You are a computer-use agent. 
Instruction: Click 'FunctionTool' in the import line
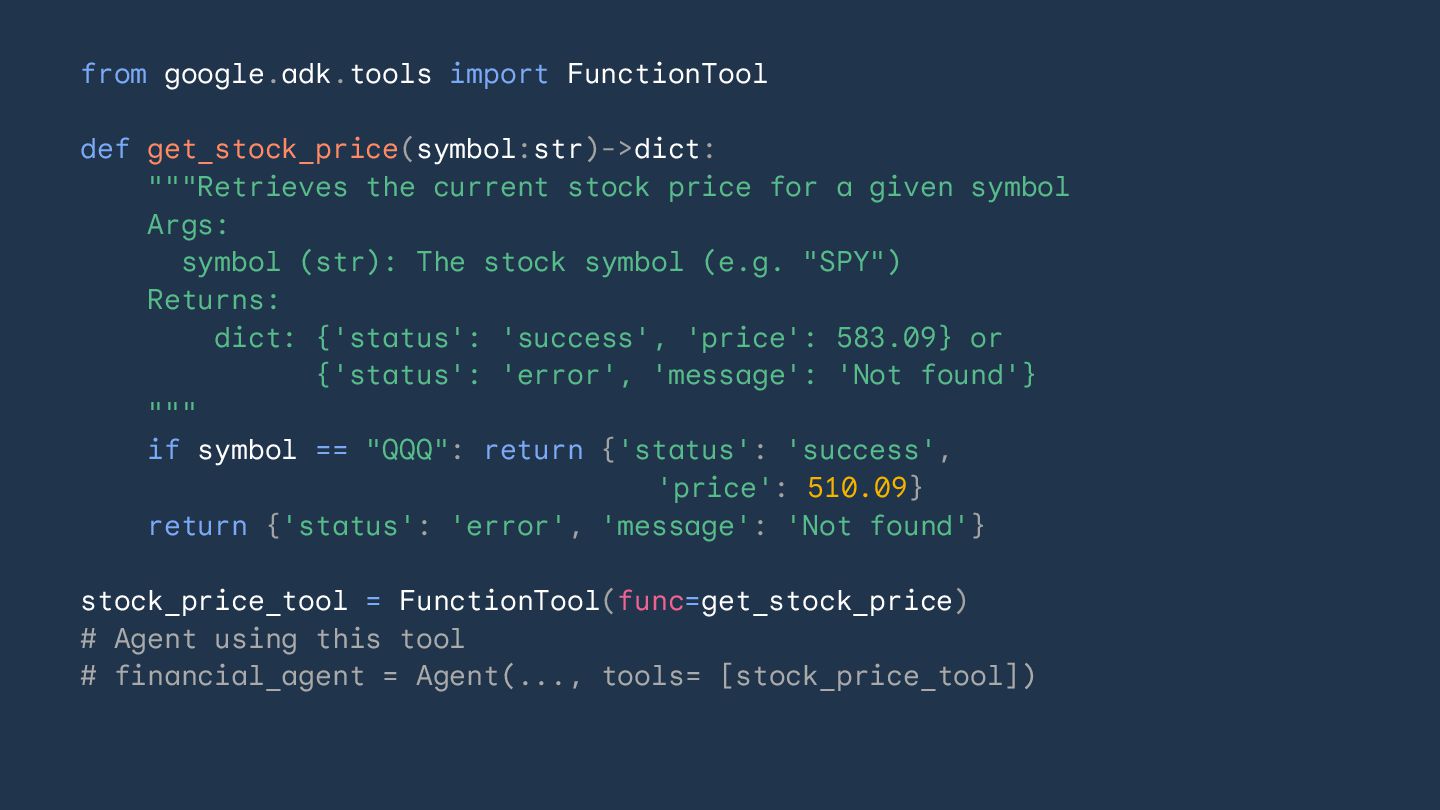point(667,74)
